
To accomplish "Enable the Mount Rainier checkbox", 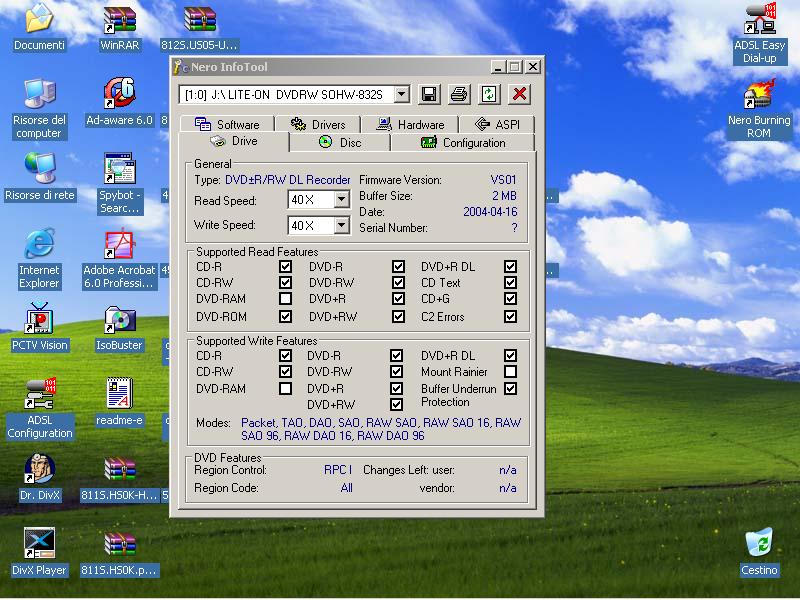I will pos(510,371).
